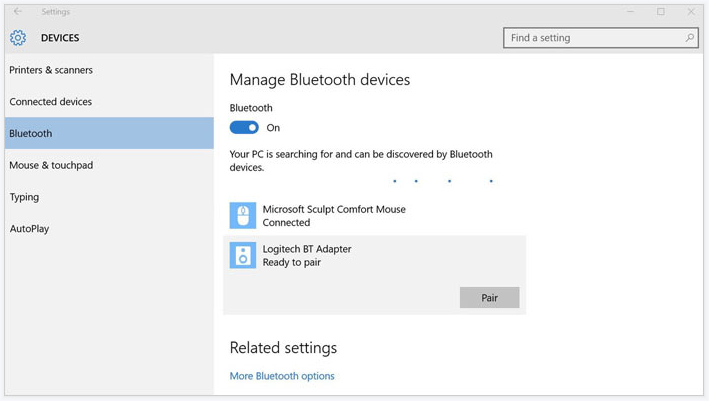Maximize the Settings window
709x401 pixels.
tap(660, 12)
